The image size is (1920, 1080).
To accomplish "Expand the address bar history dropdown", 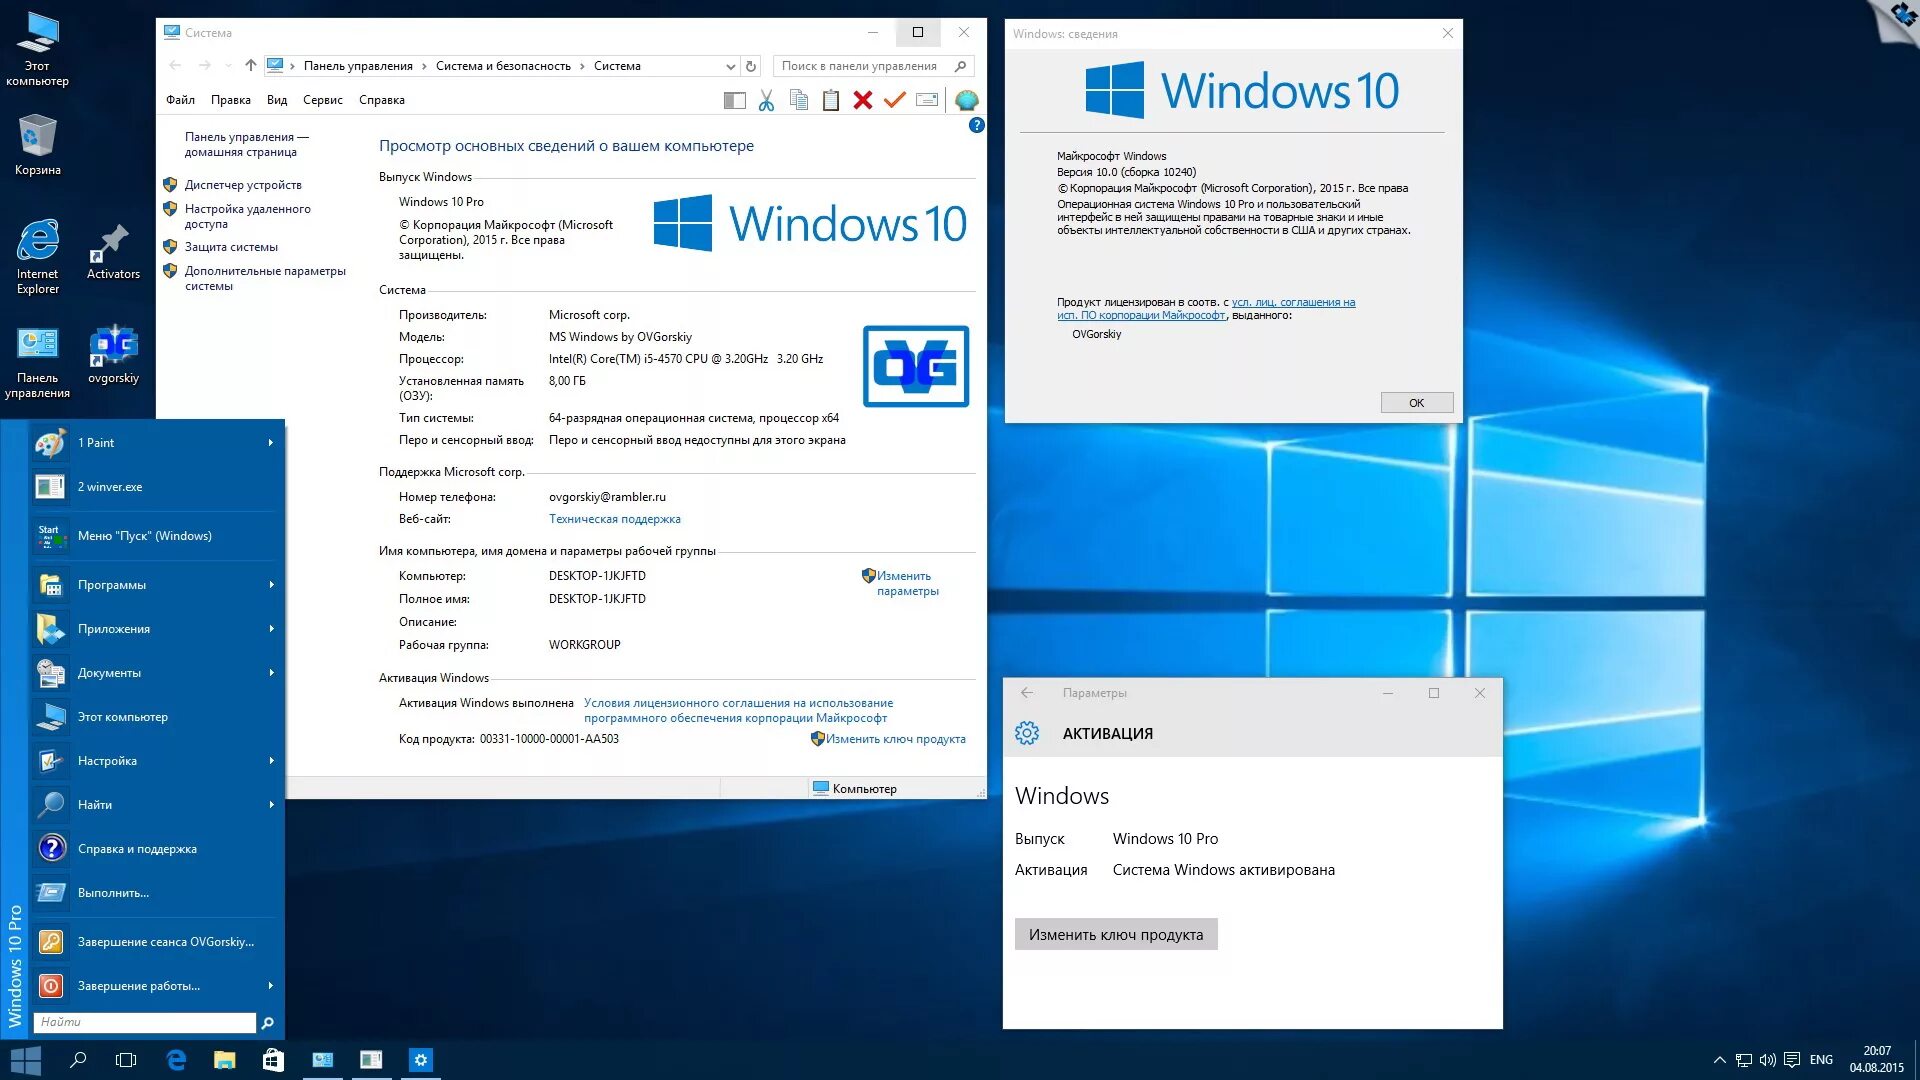I will pyautogui.click(x=730, y=66).
